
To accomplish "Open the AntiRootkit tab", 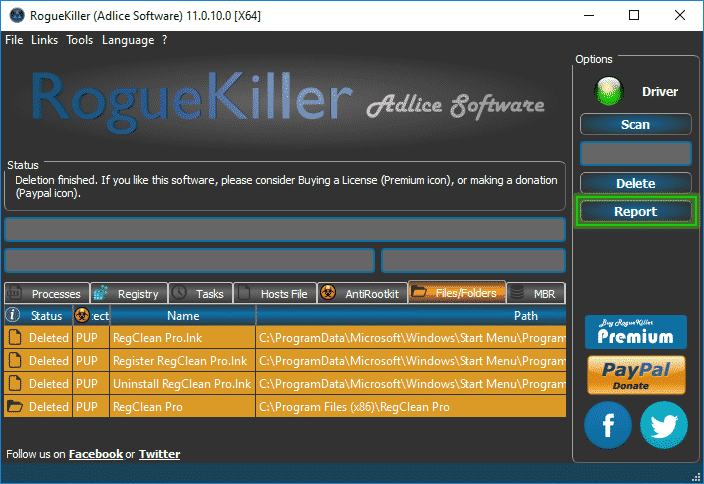I will click(360, 294).
